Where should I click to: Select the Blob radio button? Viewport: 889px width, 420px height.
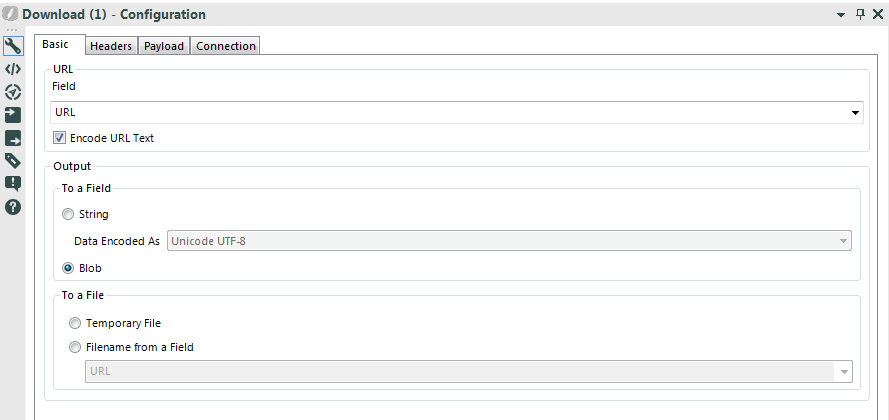coord(68,269)
